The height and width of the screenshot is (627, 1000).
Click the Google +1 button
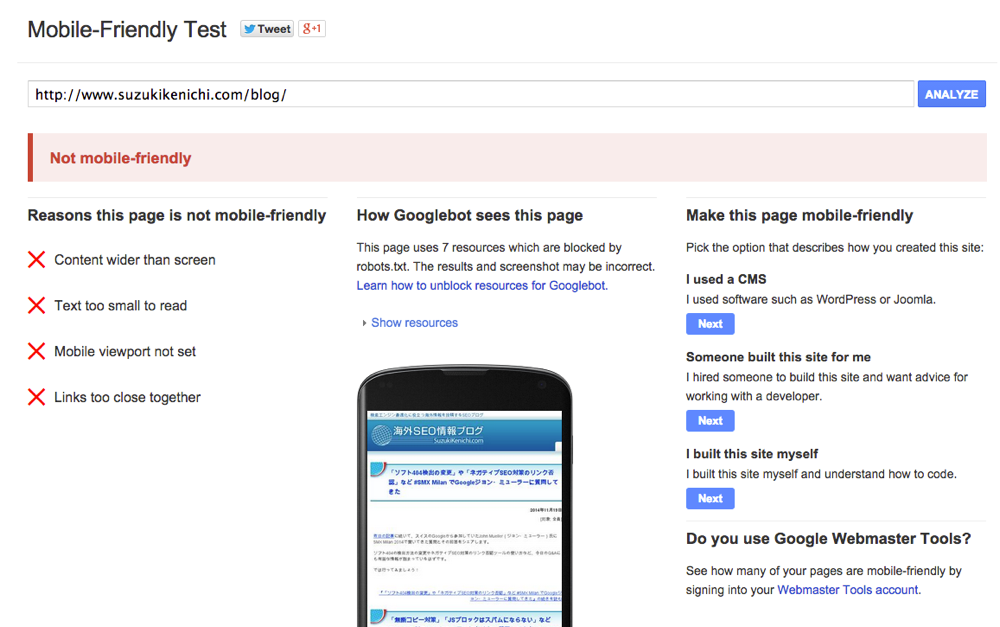[312, 29]
